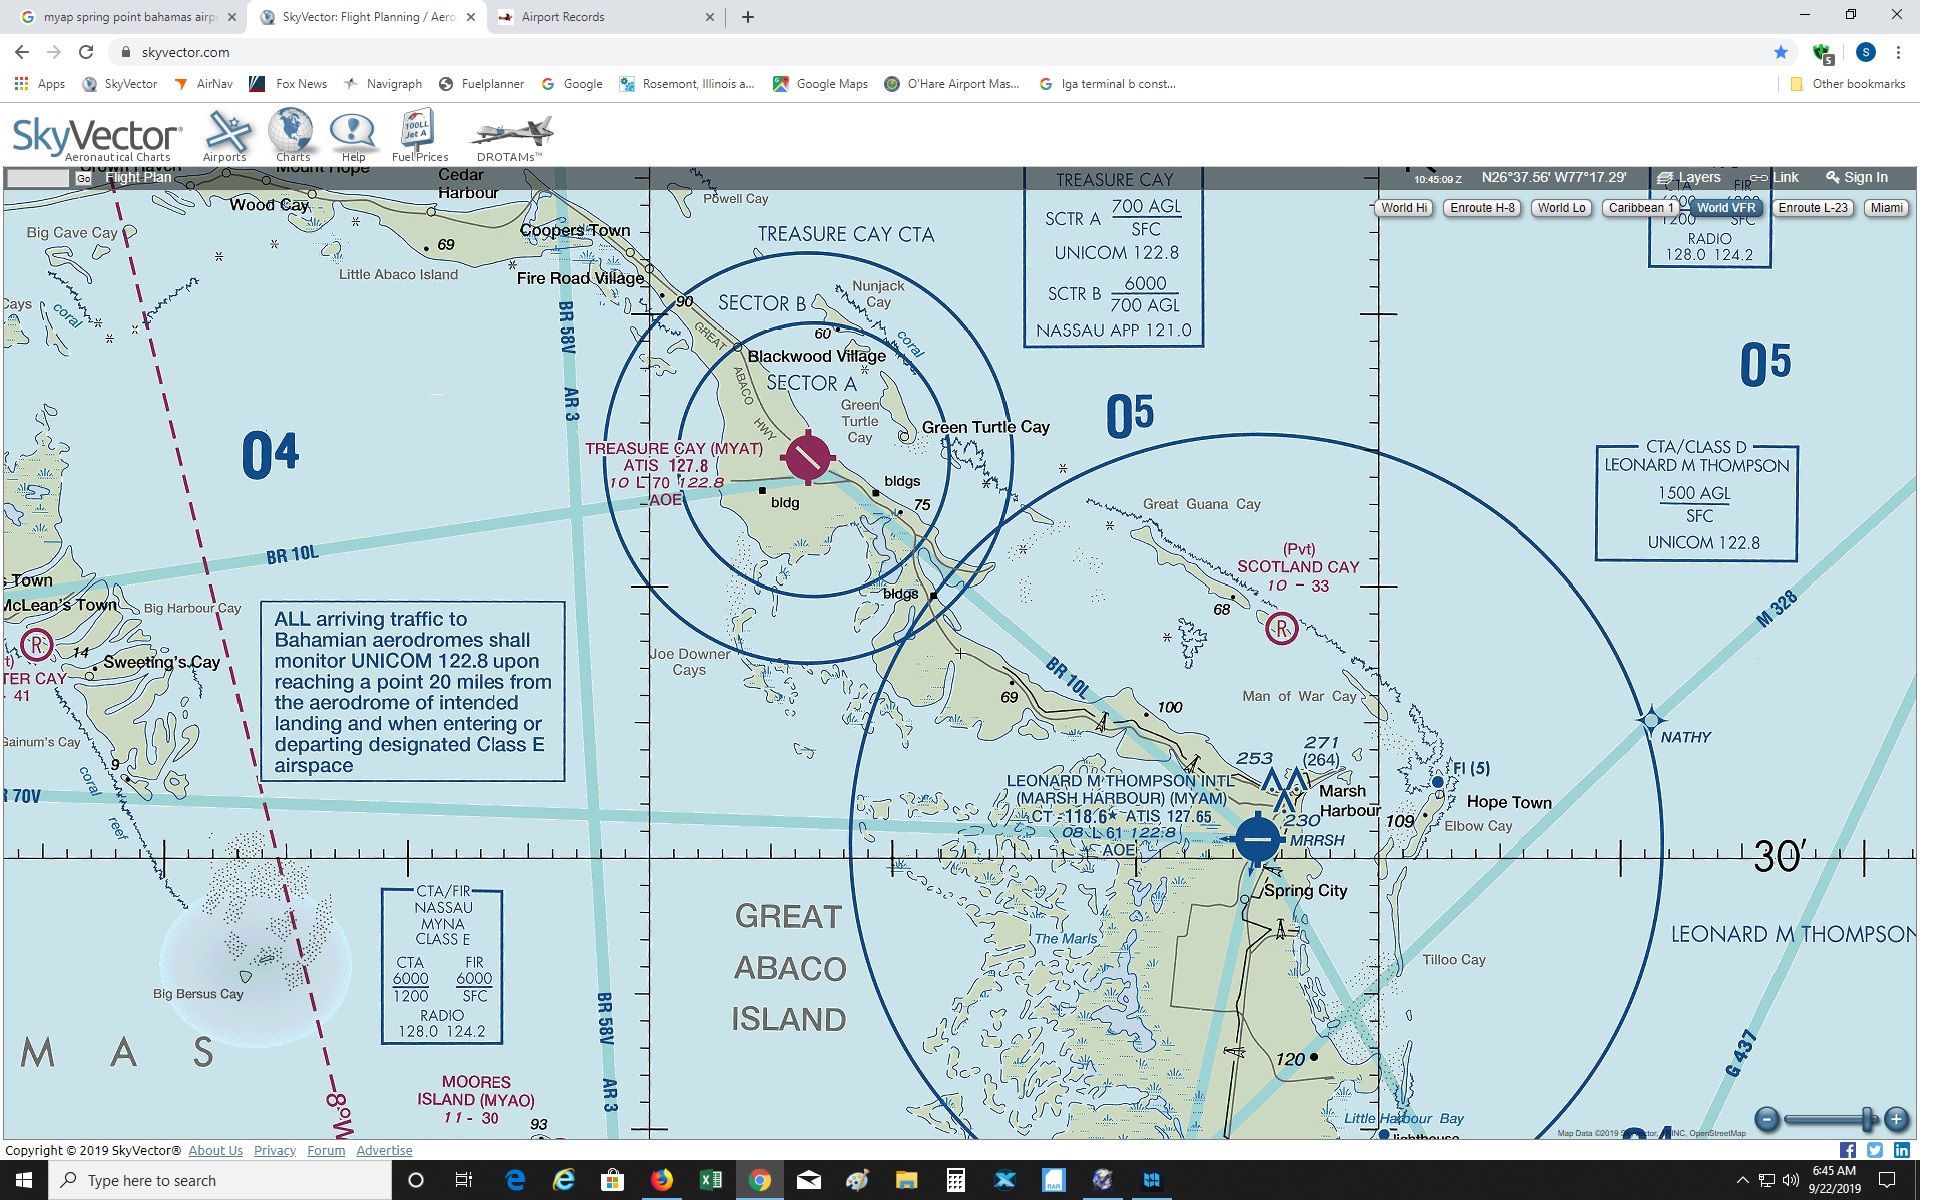
Task: Open the Flight Plan panel
Action: [x=138, y=178]
